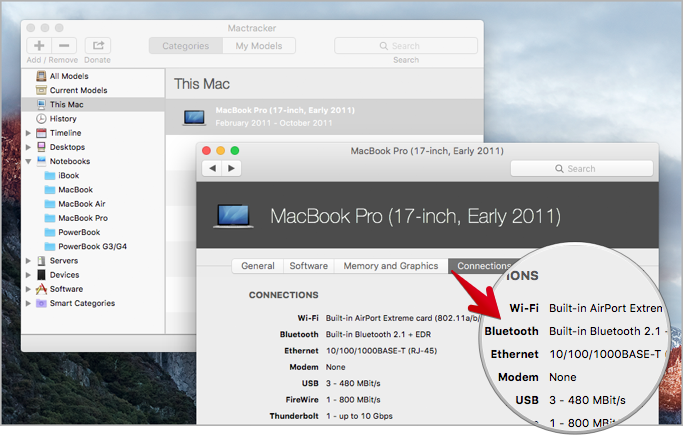The height and width of the screenshot is (435, 683).
Task: Select the All Models icon in sidebar
Action: coord(41,76)
